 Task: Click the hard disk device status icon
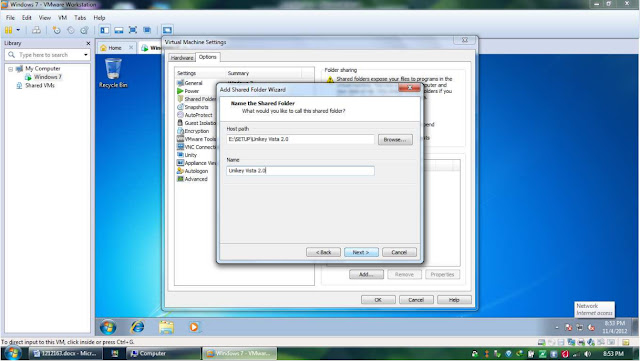542,342
